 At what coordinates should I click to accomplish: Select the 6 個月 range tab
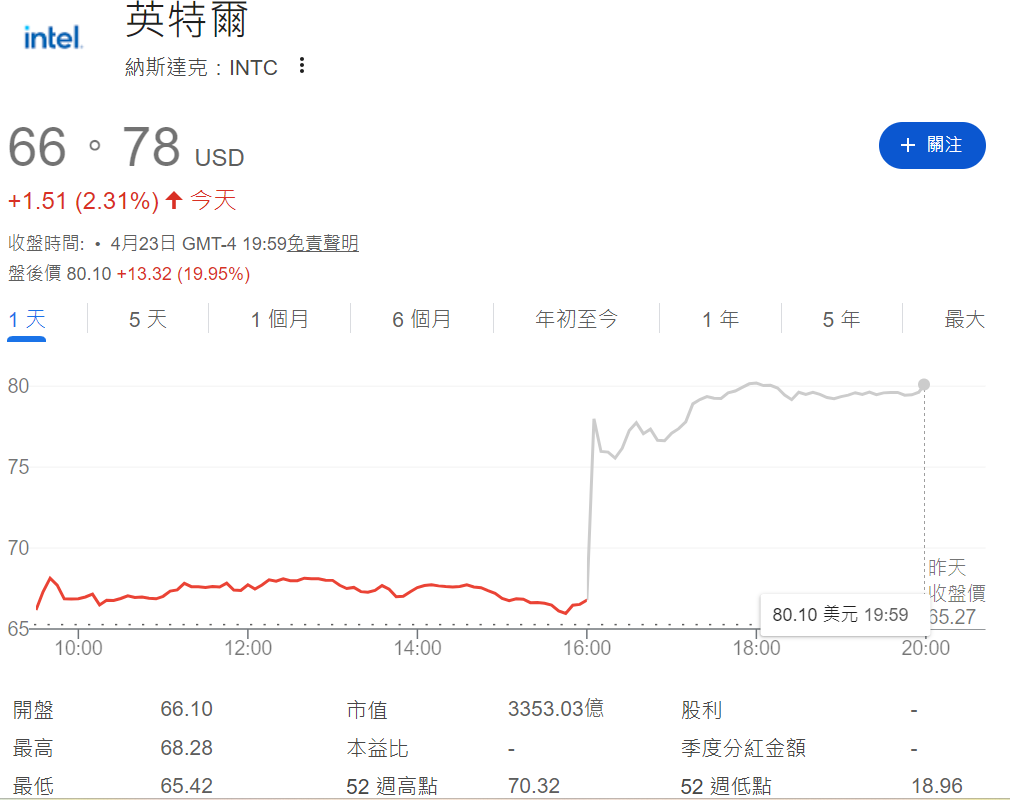tap(423, 318)
